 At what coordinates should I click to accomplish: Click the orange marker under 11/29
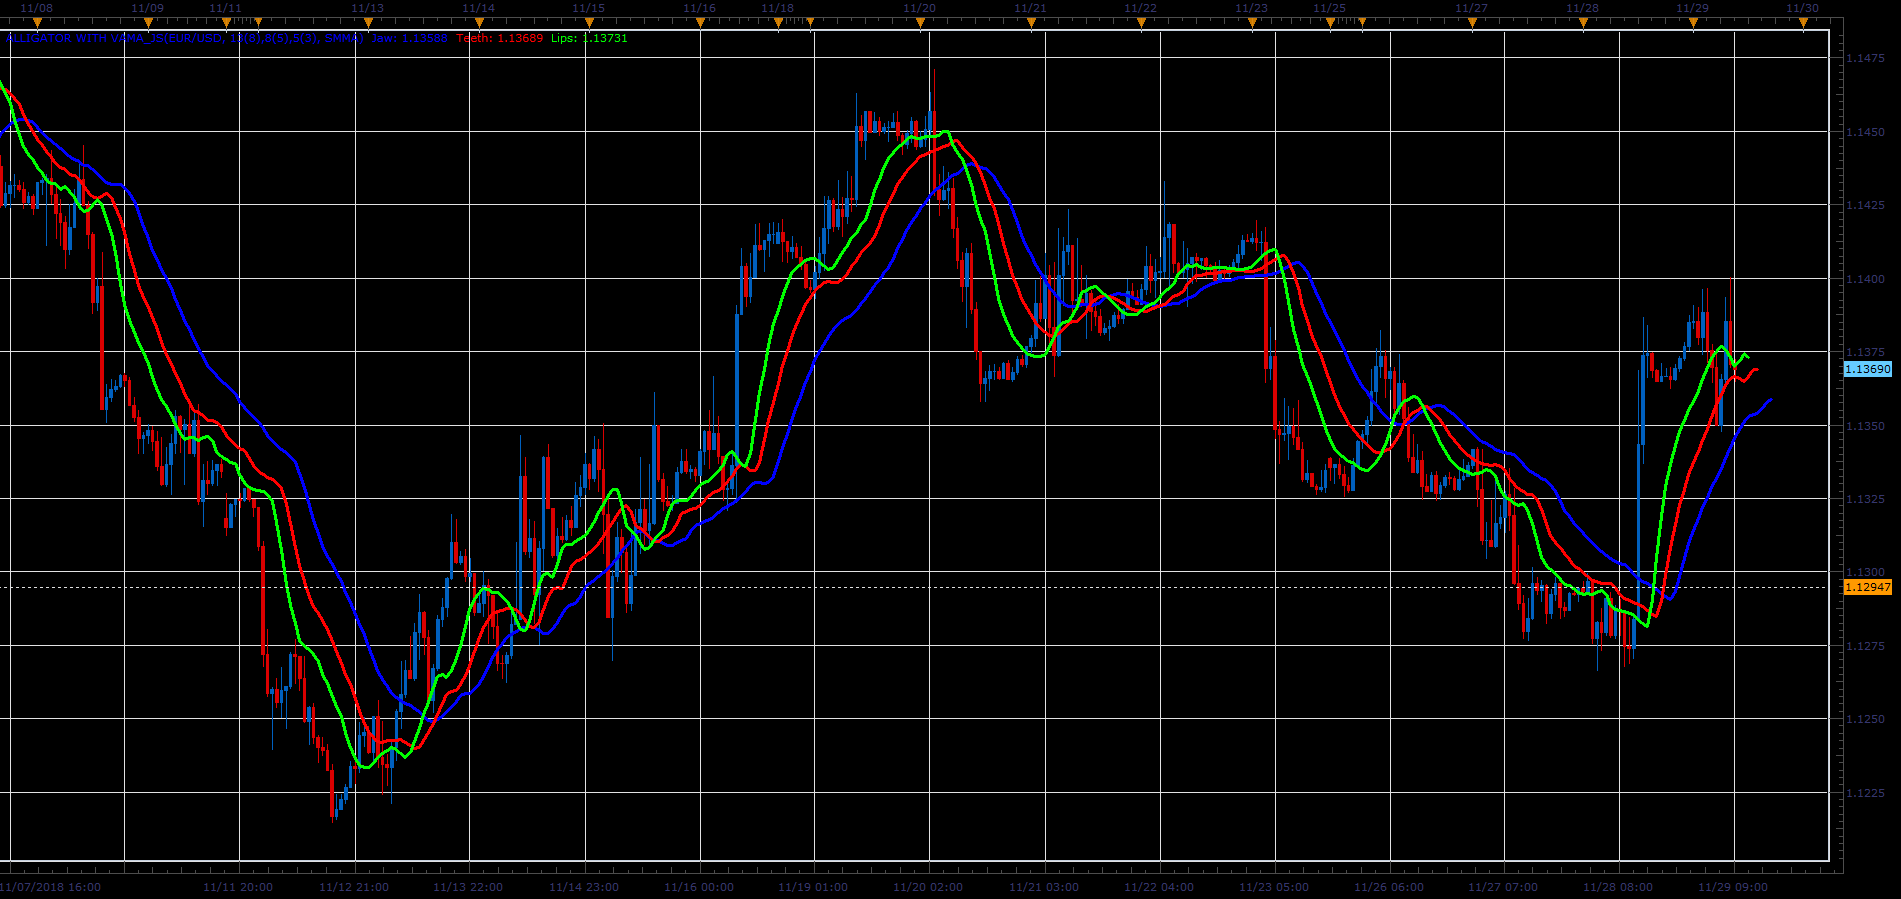click(x=1693, y=22)
